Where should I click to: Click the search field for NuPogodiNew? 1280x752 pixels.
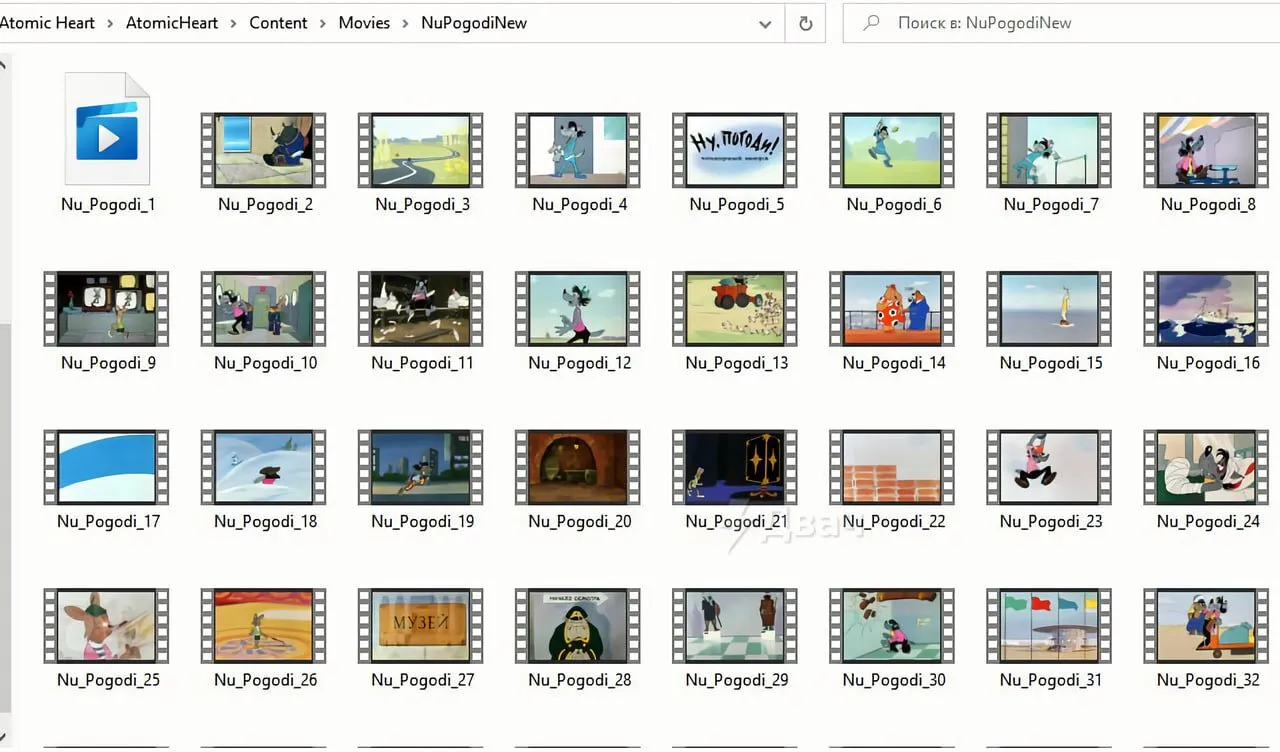[1061, 23]
